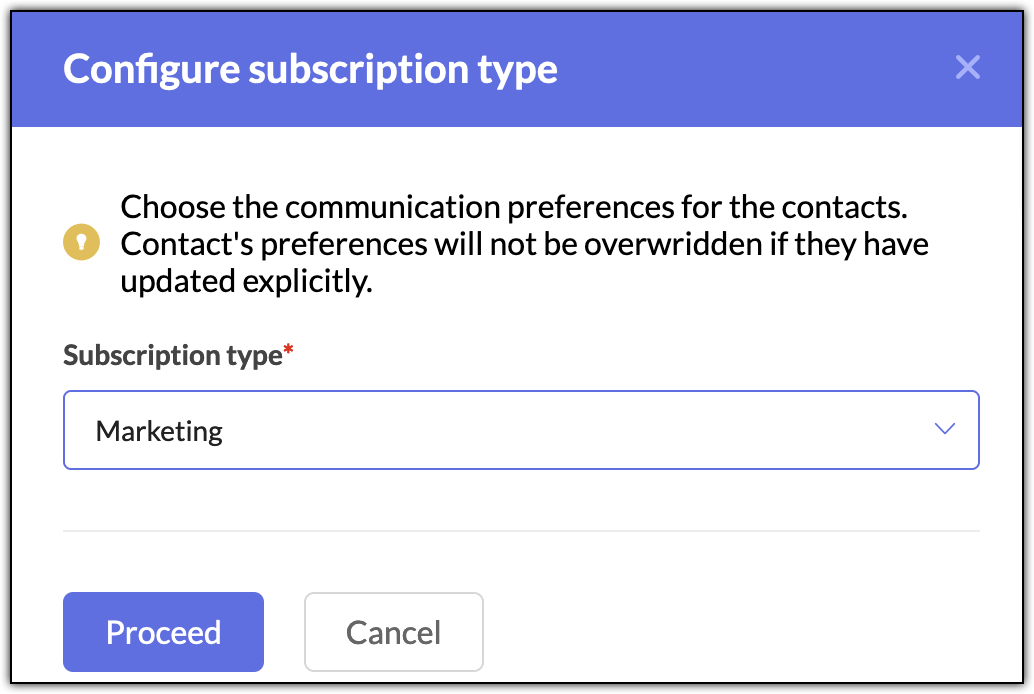Image resolution: width=1034 pixels, height=694 pixels.
Task: Open the Subscription type combo box
Action: (520, 431)
